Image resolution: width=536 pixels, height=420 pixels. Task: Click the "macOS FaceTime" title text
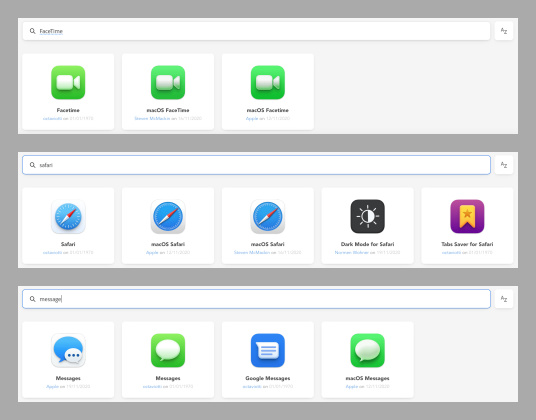click(x=168, y=110)
